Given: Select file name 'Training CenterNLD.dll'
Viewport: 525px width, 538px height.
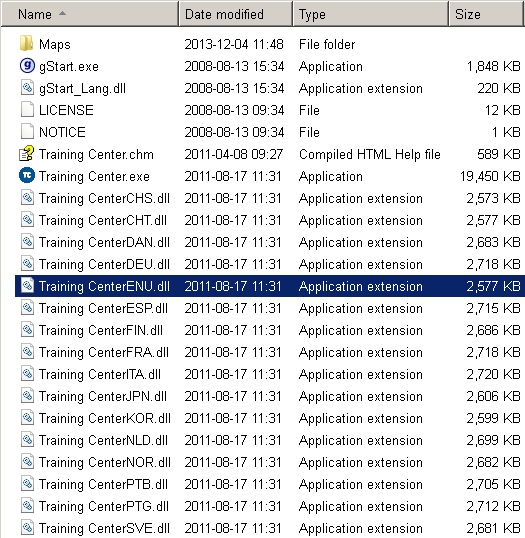Looking at the screenshot, I should [x=103, y=440].
